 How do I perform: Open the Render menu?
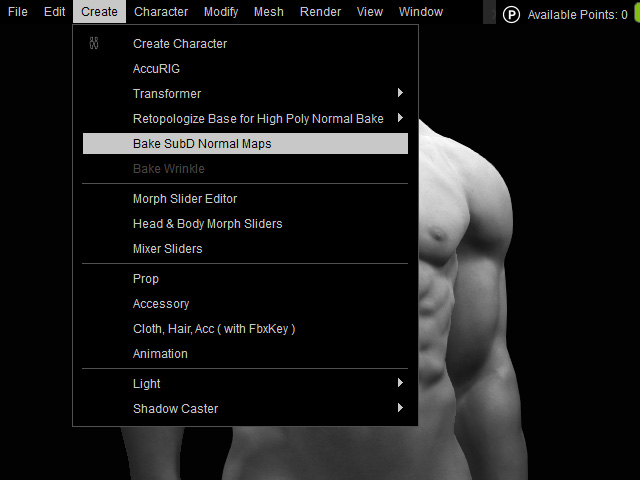320,12
